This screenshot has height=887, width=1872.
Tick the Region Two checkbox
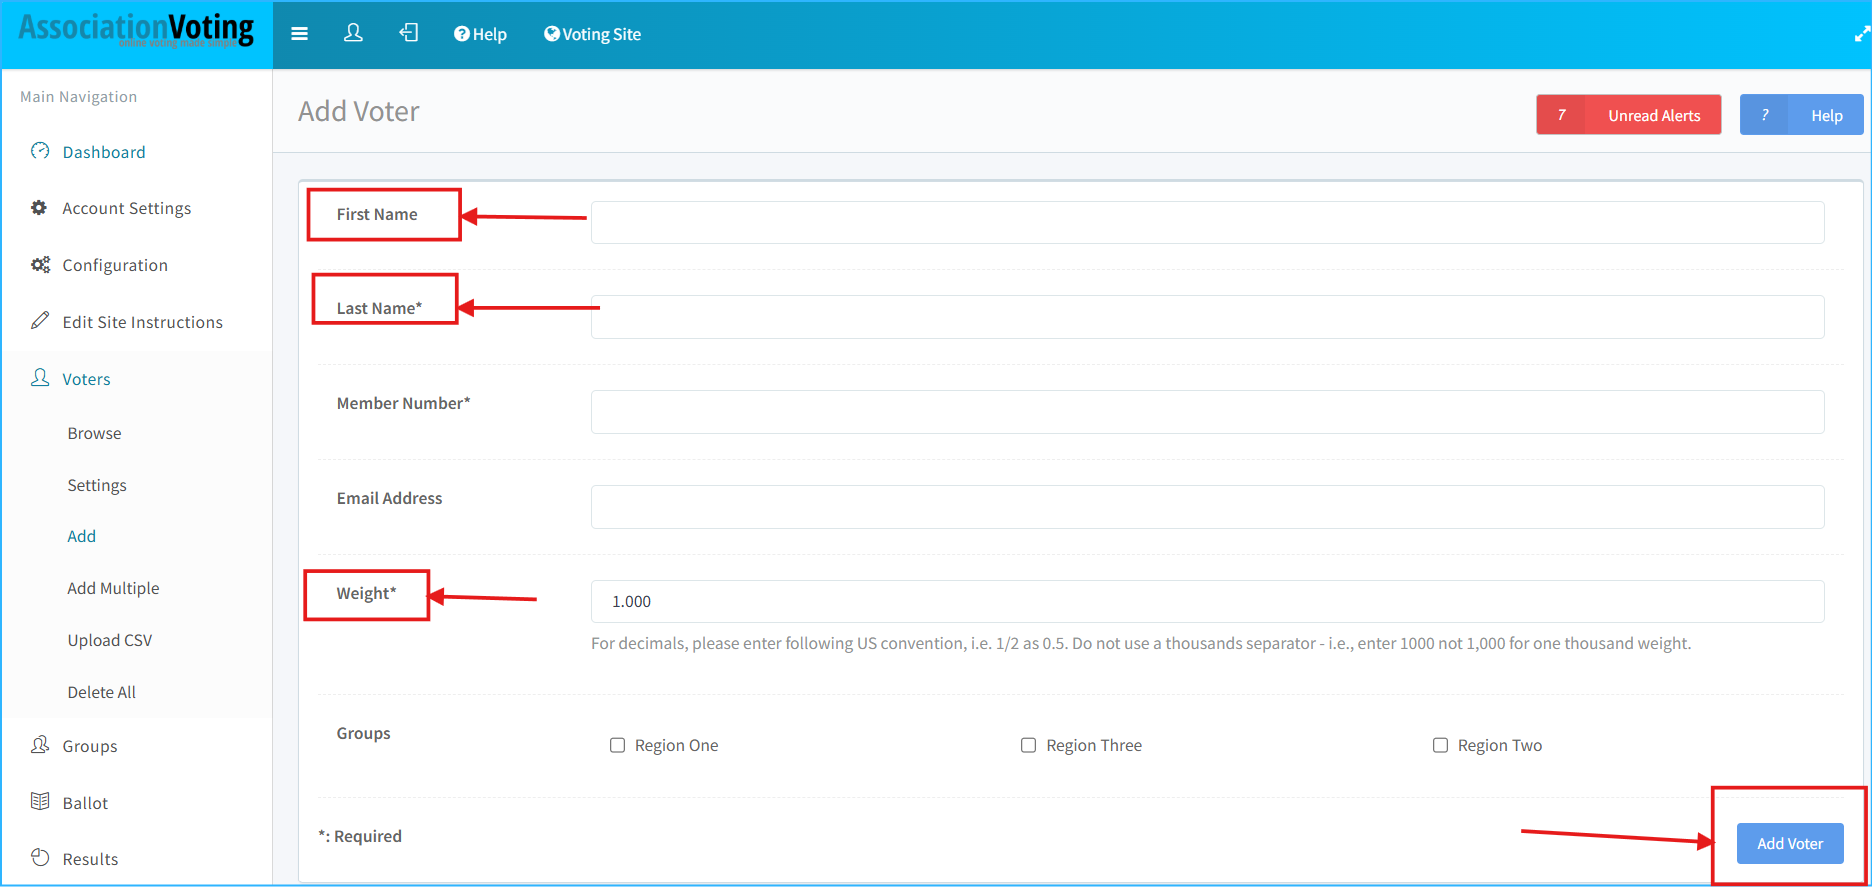click(x=1440, y=745)
